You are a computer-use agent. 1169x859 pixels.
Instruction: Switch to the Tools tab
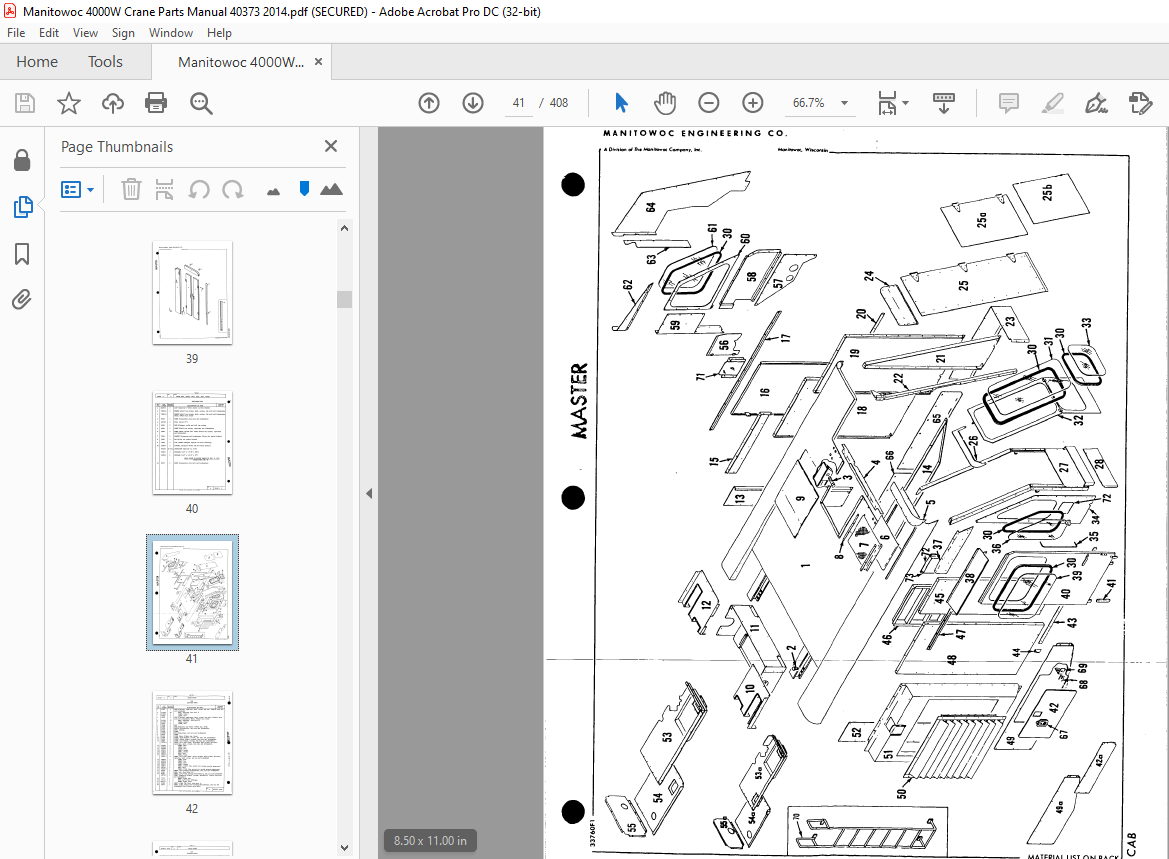tap(105, 62)
